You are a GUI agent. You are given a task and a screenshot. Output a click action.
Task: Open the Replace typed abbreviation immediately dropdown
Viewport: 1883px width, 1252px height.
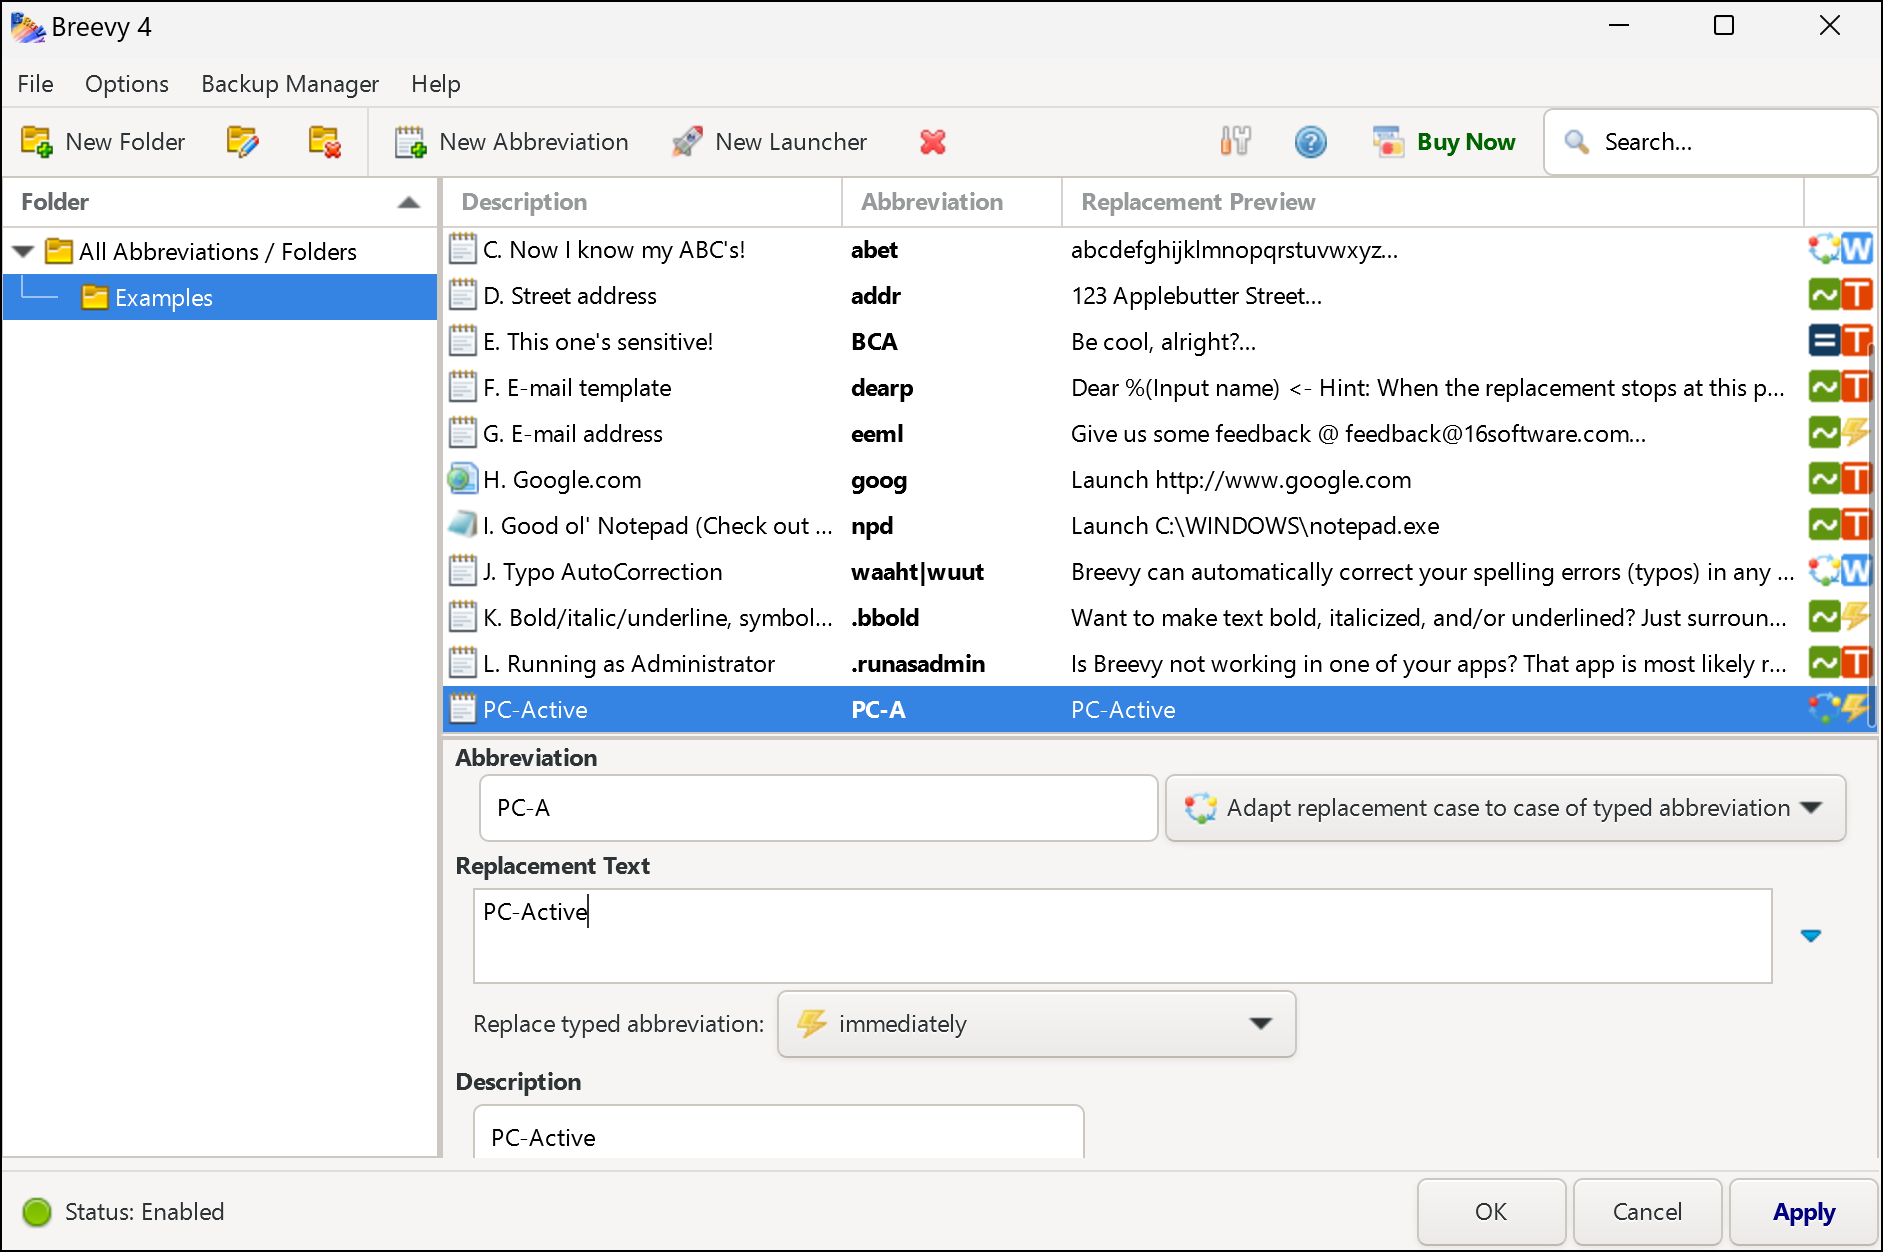pos(1036,1024)
